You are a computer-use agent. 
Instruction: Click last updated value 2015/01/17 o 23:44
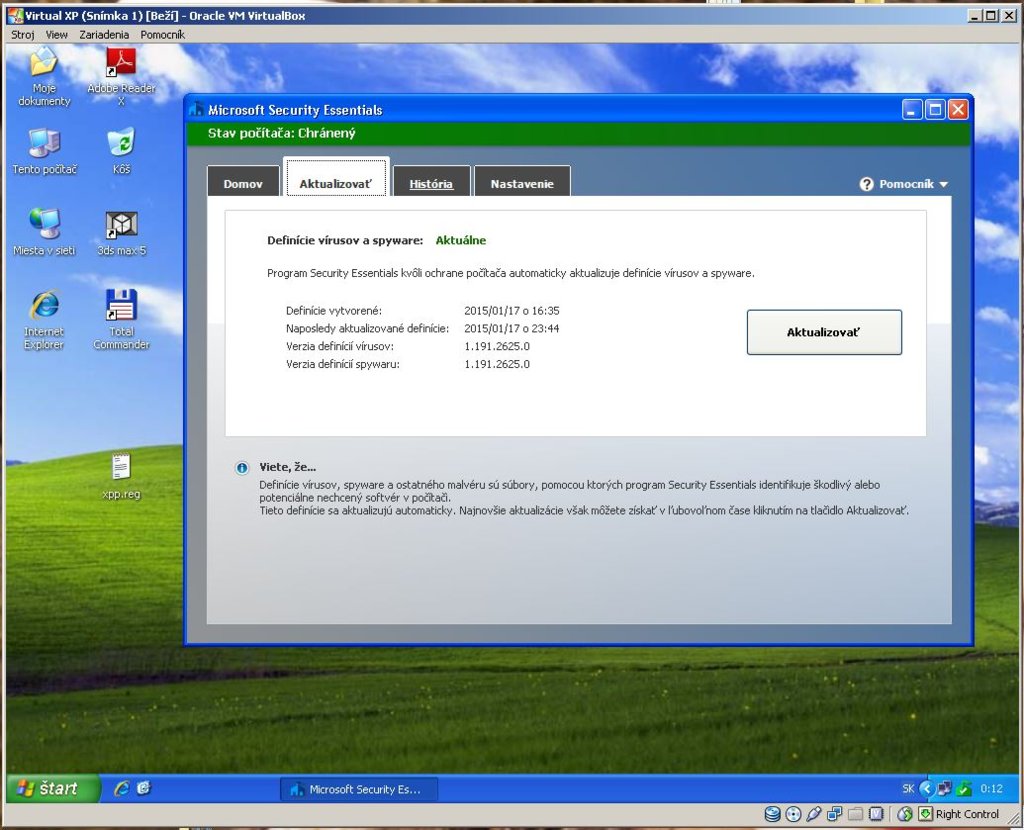[511, 328]
